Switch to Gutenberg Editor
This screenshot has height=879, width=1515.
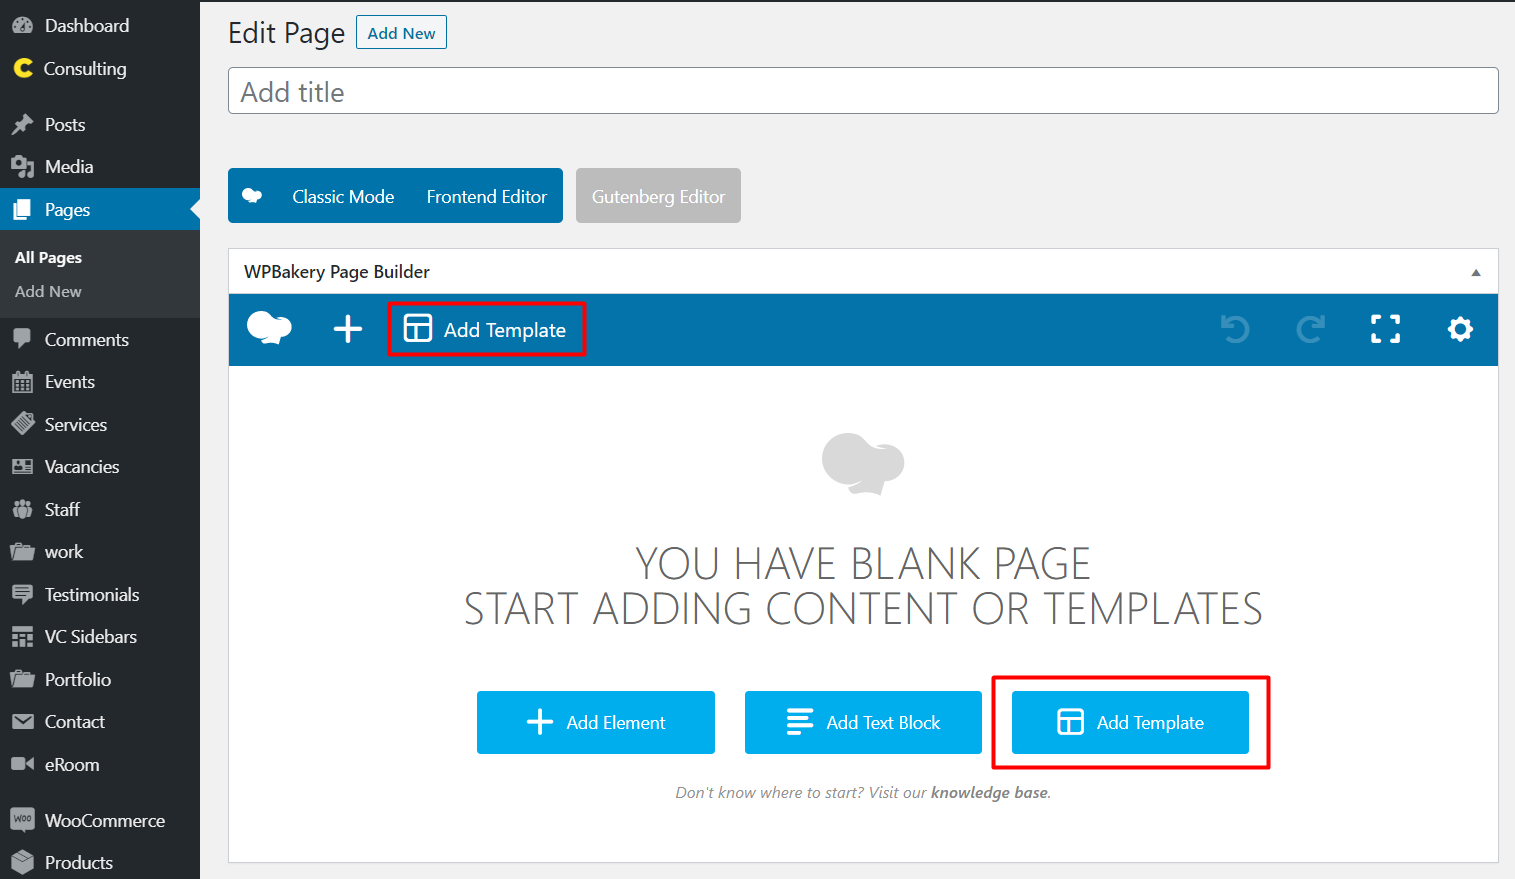pos(658,197)
